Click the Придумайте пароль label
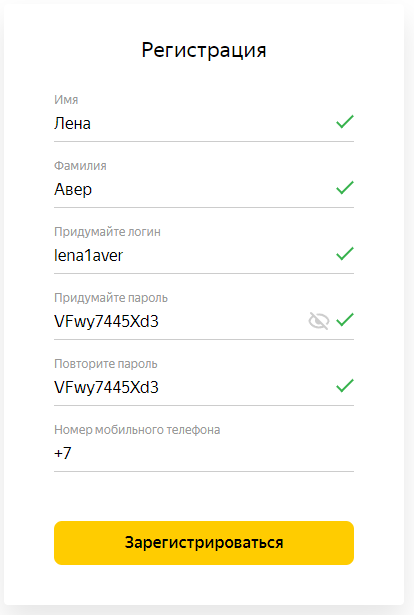The height and width of the screenshot is (615, 414). (x=111, y=298)
